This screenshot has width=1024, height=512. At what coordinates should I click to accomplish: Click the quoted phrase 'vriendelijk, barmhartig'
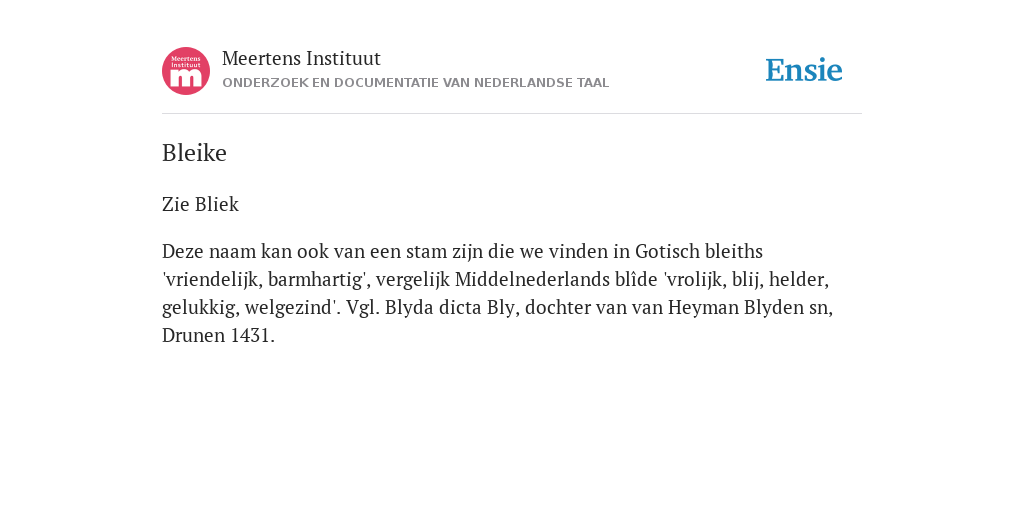pos(266,280)
